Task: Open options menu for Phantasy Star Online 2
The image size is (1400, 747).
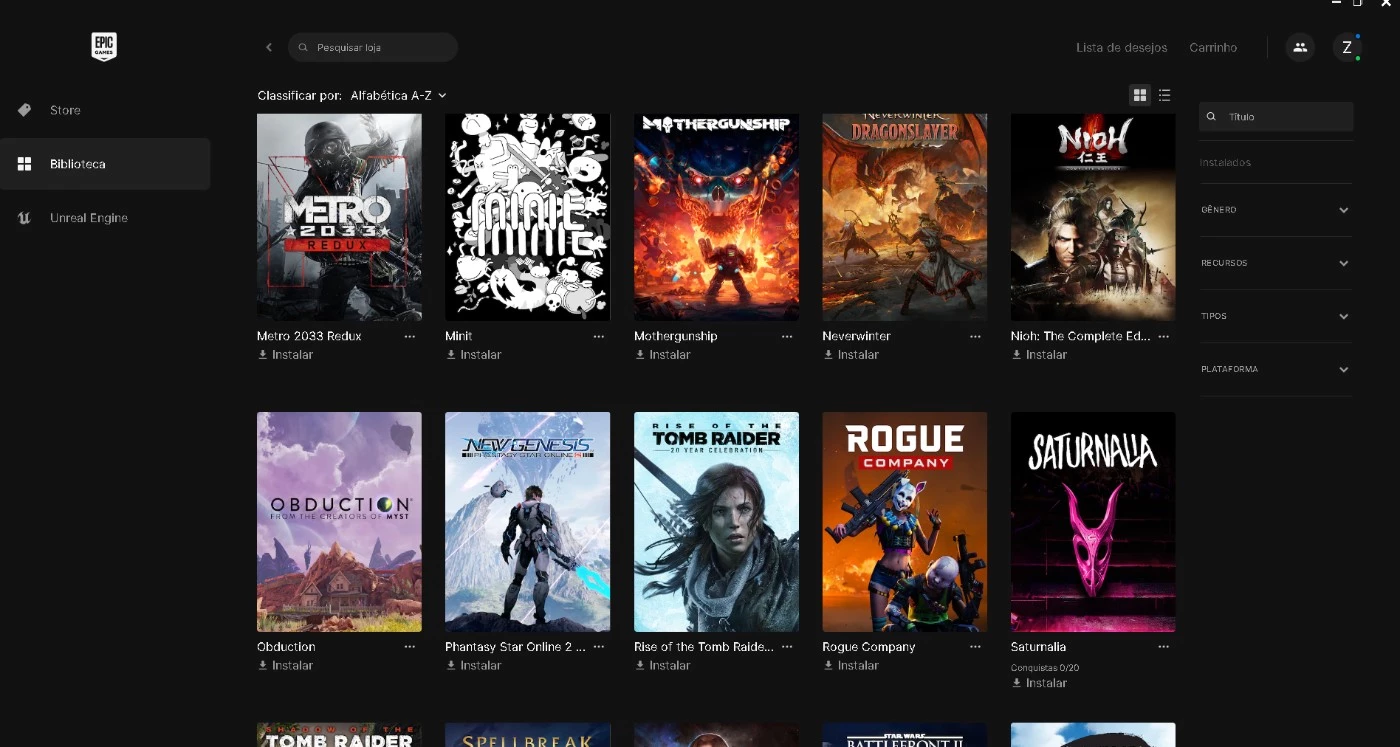Action: 599,647
